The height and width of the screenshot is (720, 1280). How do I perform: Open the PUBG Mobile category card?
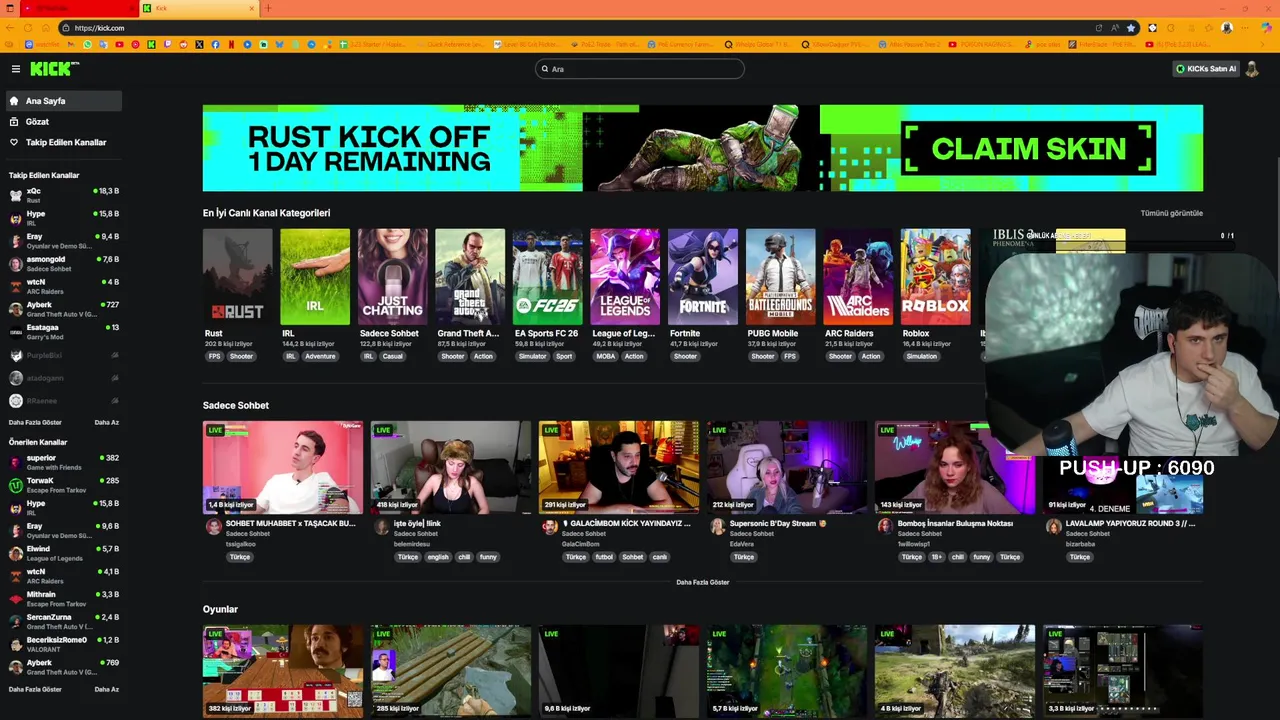780,277
